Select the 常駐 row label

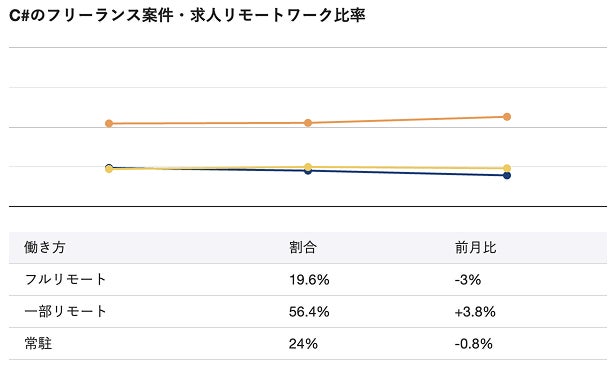(x=38, y=344)
